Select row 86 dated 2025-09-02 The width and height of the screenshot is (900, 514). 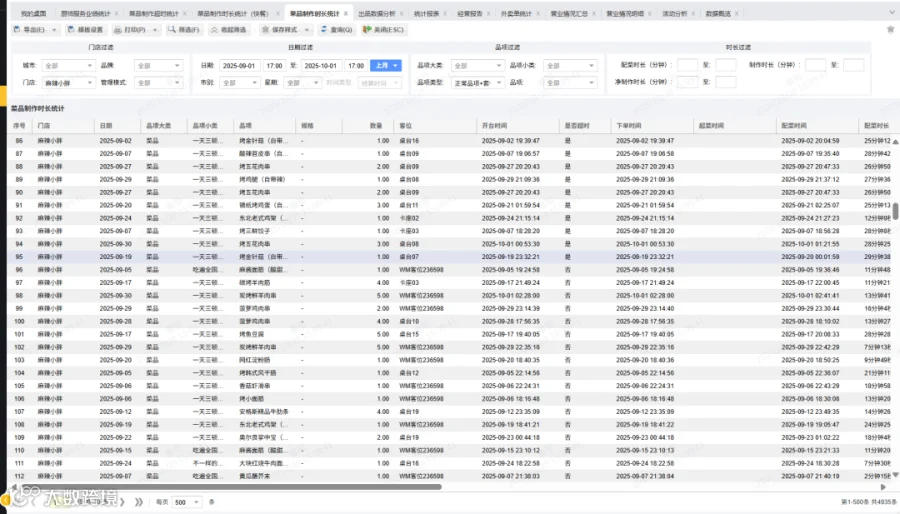pyautogui.click(x=449, y=141)
